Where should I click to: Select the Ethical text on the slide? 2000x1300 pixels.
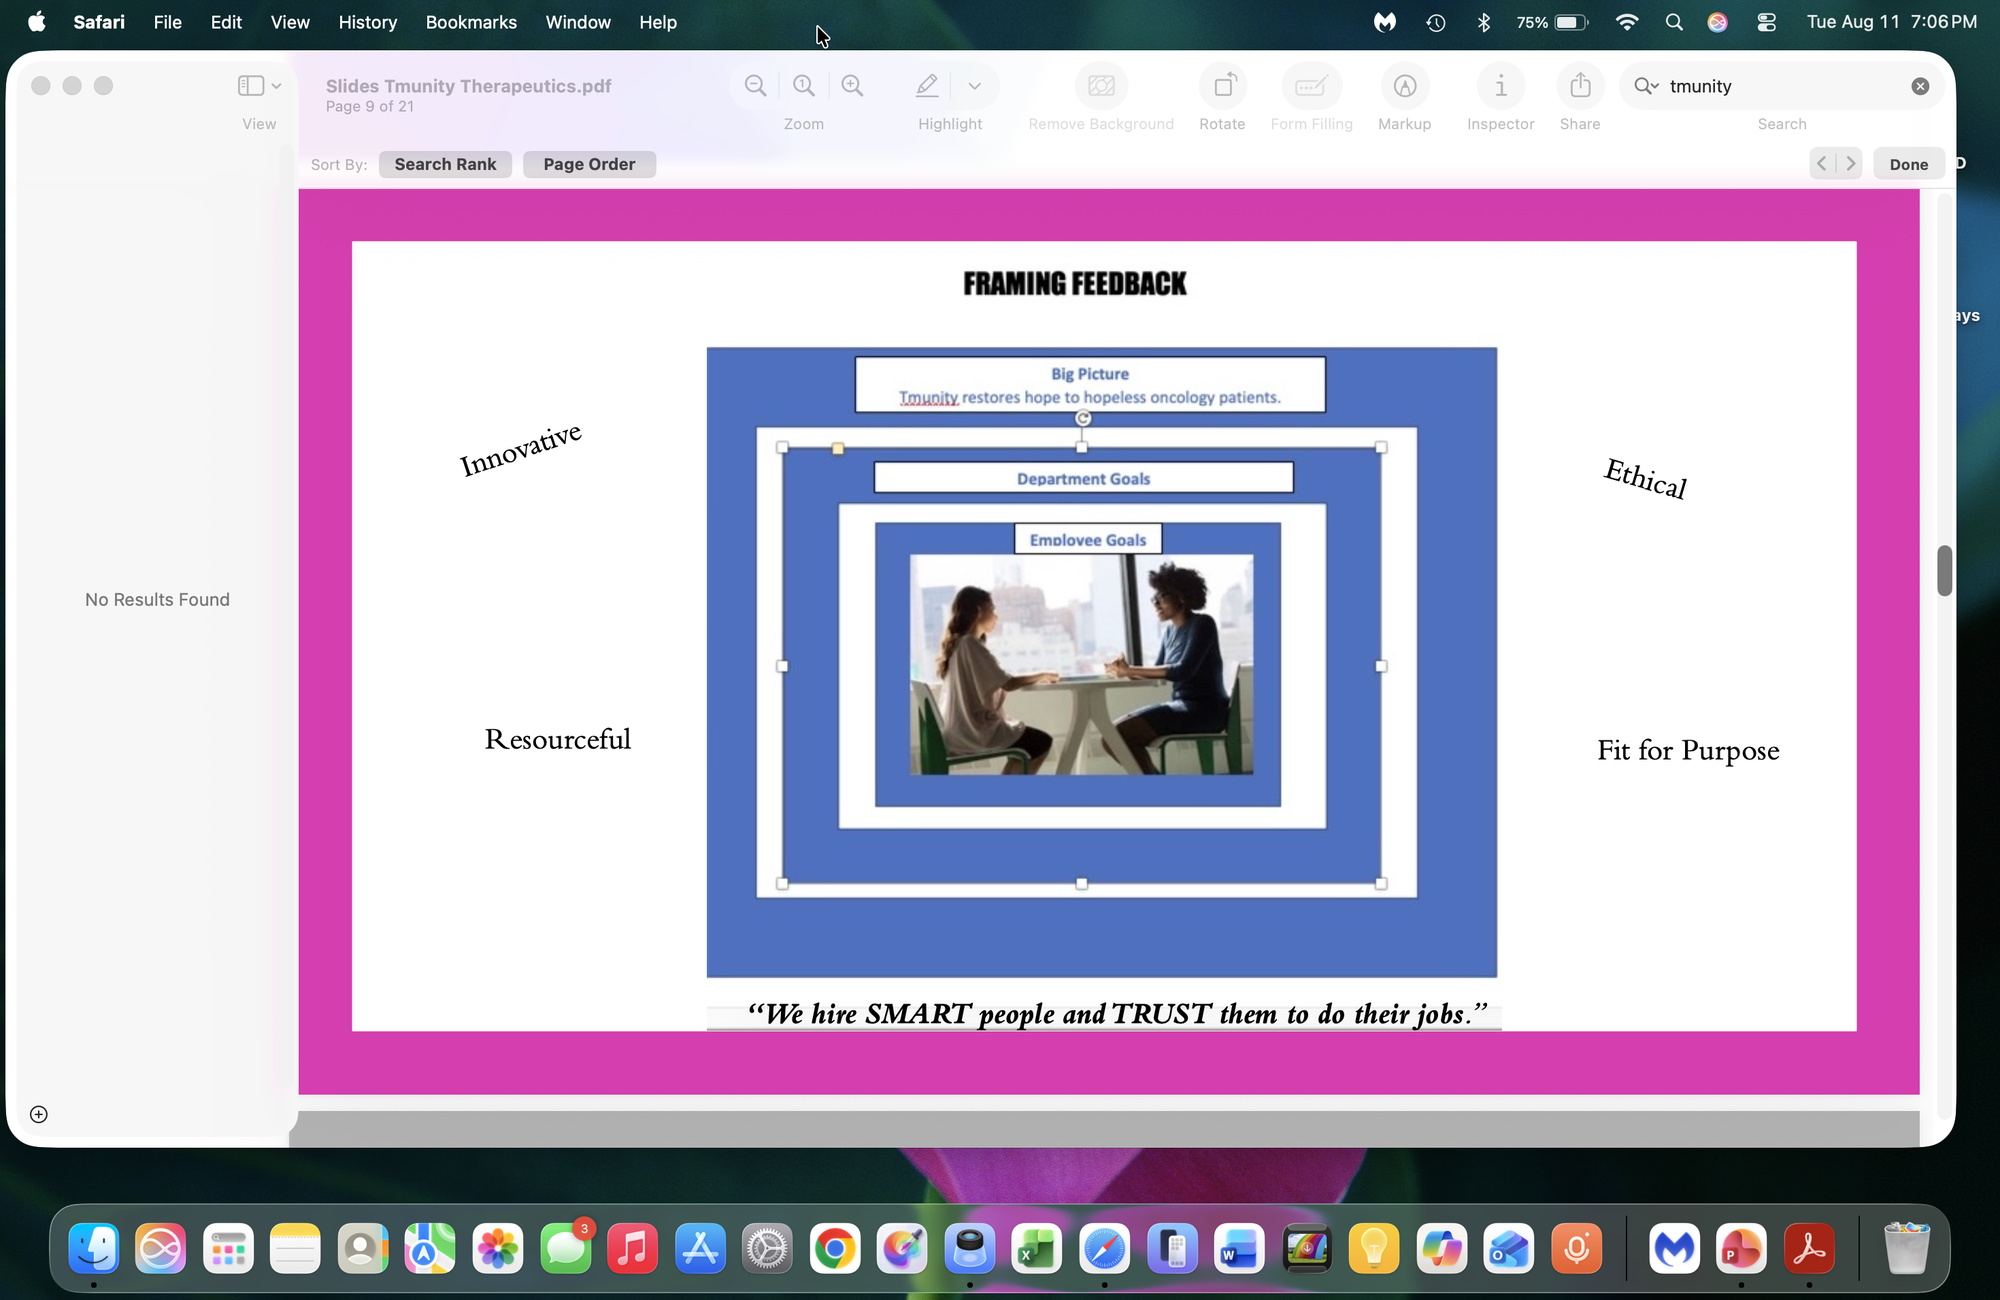[1646, 478]
